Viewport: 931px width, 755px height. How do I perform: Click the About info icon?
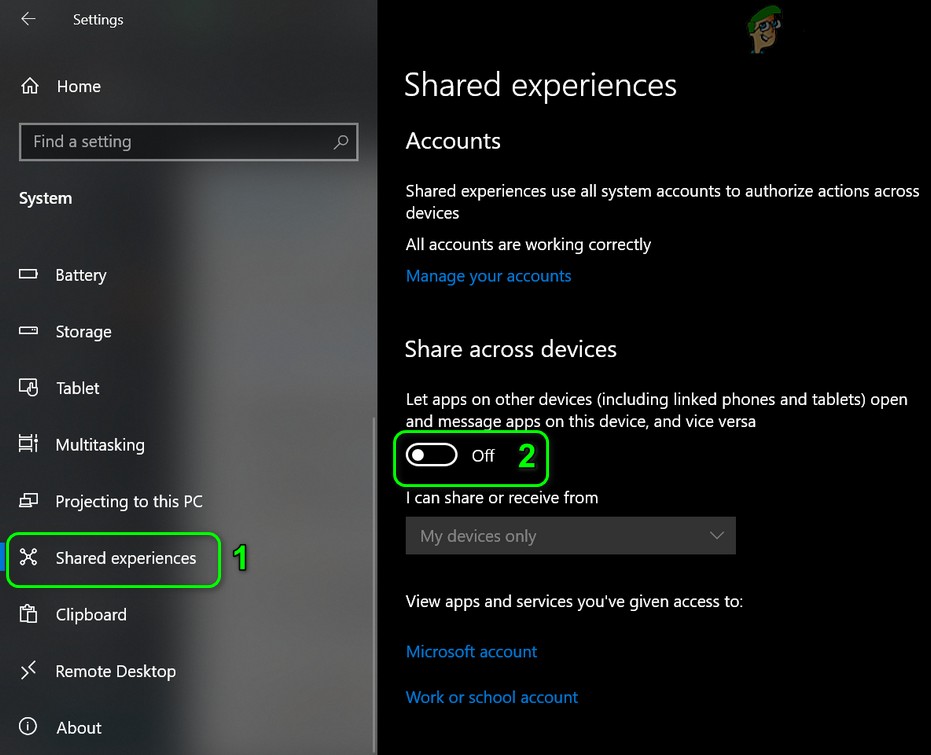tap(29, 727)
